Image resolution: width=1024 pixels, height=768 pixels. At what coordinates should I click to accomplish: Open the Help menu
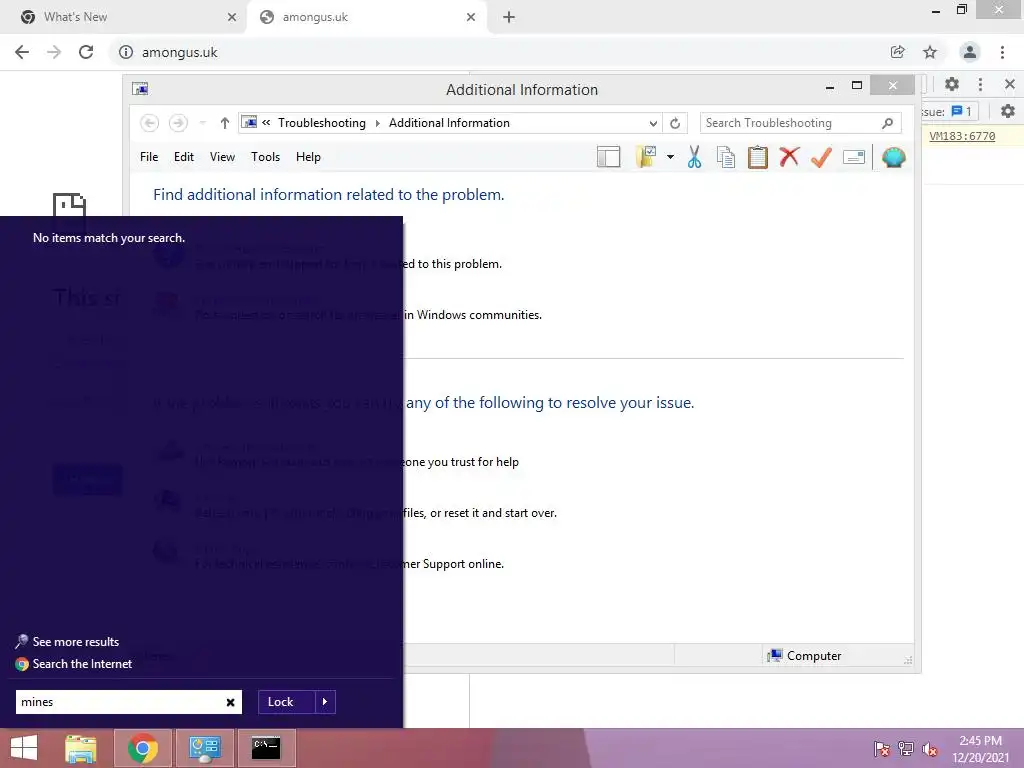click(x=308, y=157)
